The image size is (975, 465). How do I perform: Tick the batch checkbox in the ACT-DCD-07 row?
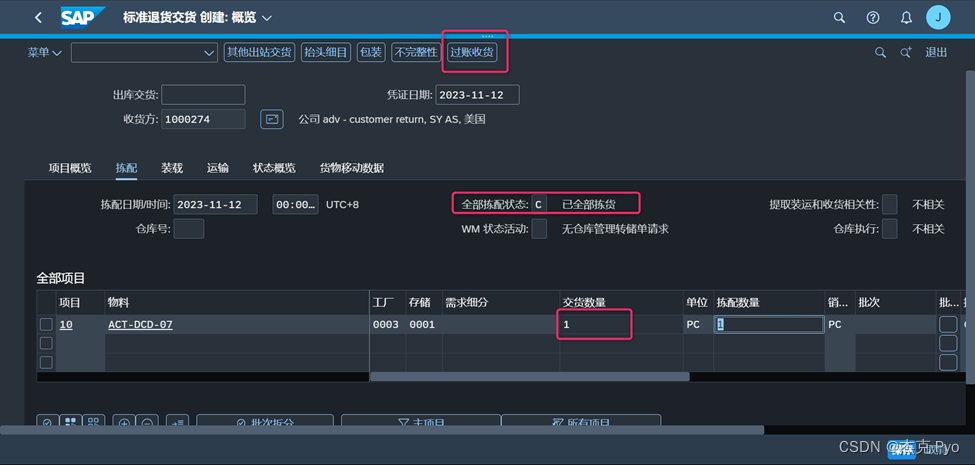(948, 325)
